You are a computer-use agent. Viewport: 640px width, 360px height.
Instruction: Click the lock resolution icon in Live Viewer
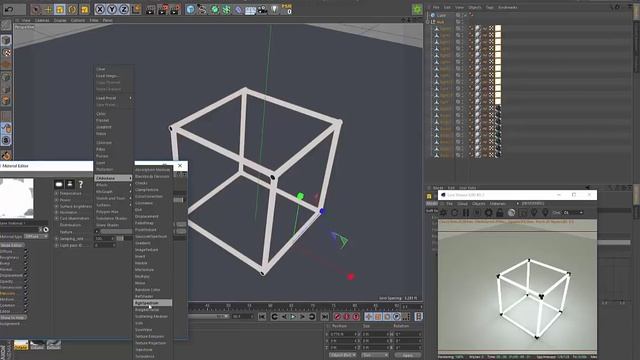(x=500, y=213)
